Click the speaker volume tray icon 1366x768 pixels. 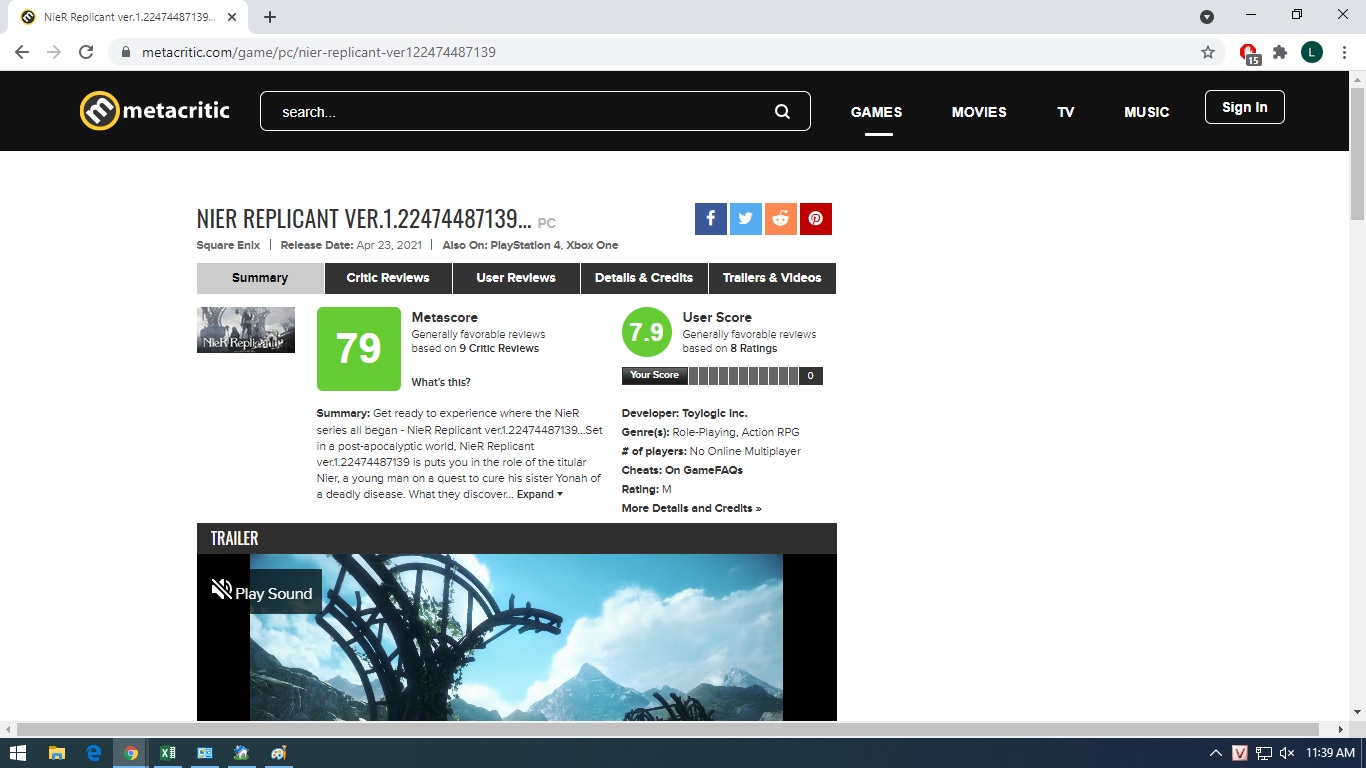click(x=1287, y=753)
